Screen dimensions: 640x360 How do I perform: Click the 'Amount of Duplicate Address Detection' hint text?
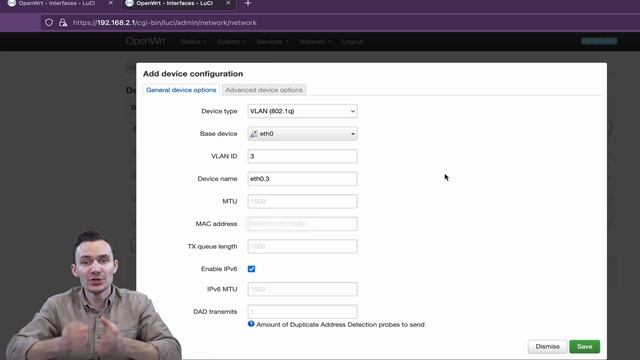pos(340,324)
